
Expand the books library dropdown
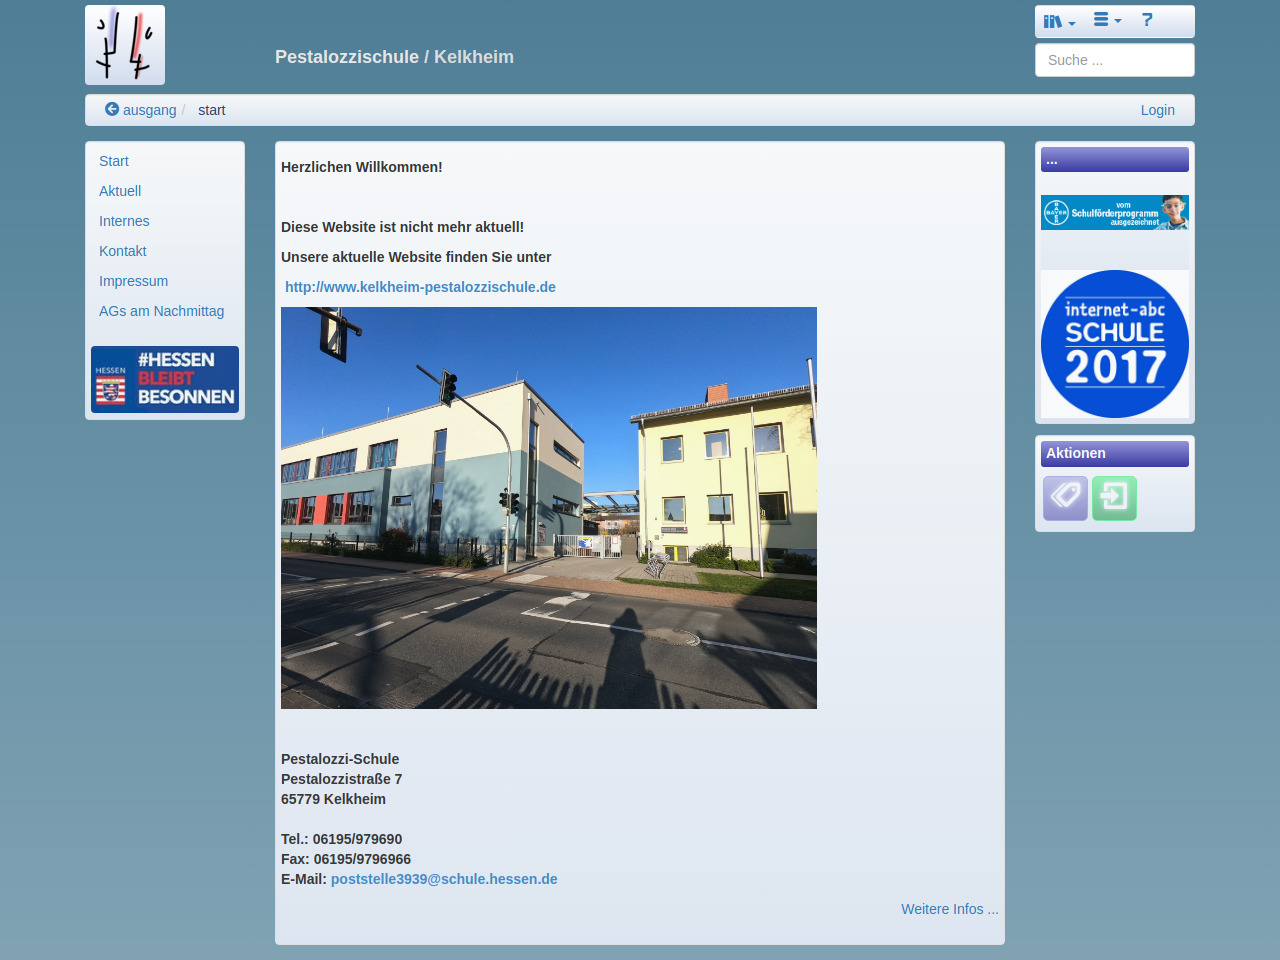tap(1059, 21)
